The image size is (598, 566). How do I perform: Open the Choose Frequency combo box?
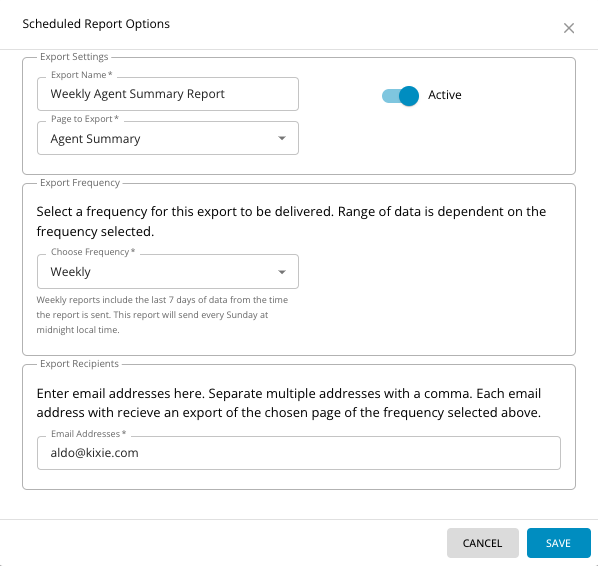[168, 272]
